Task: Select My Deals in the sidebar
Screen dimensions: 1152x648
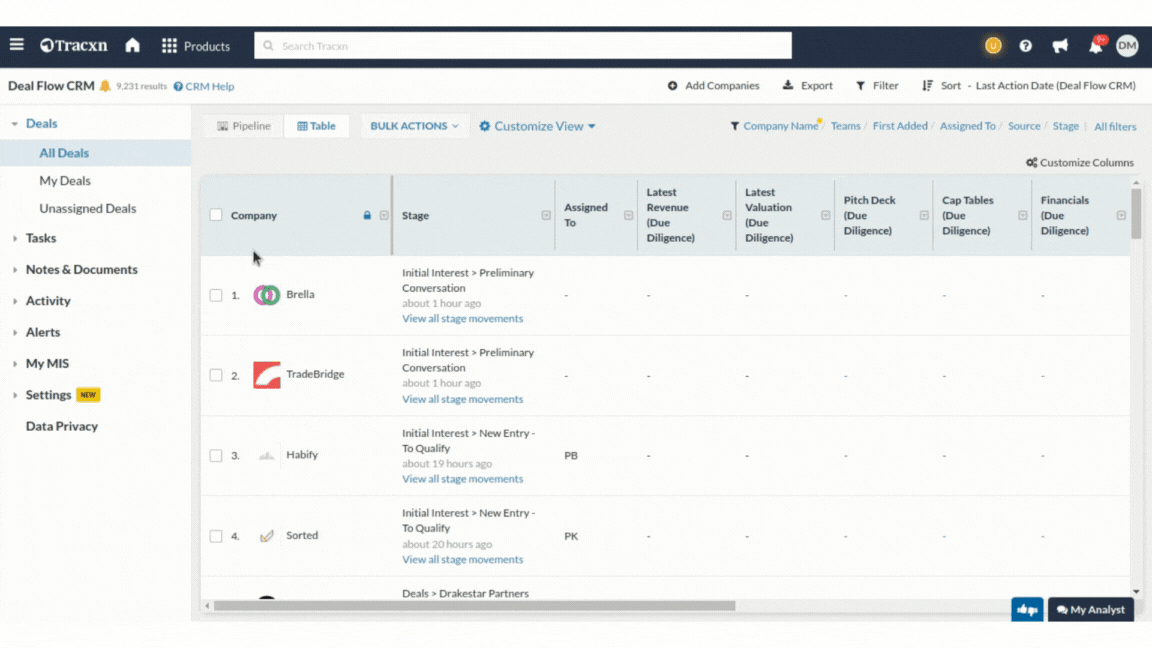Action: coord(65,181)
